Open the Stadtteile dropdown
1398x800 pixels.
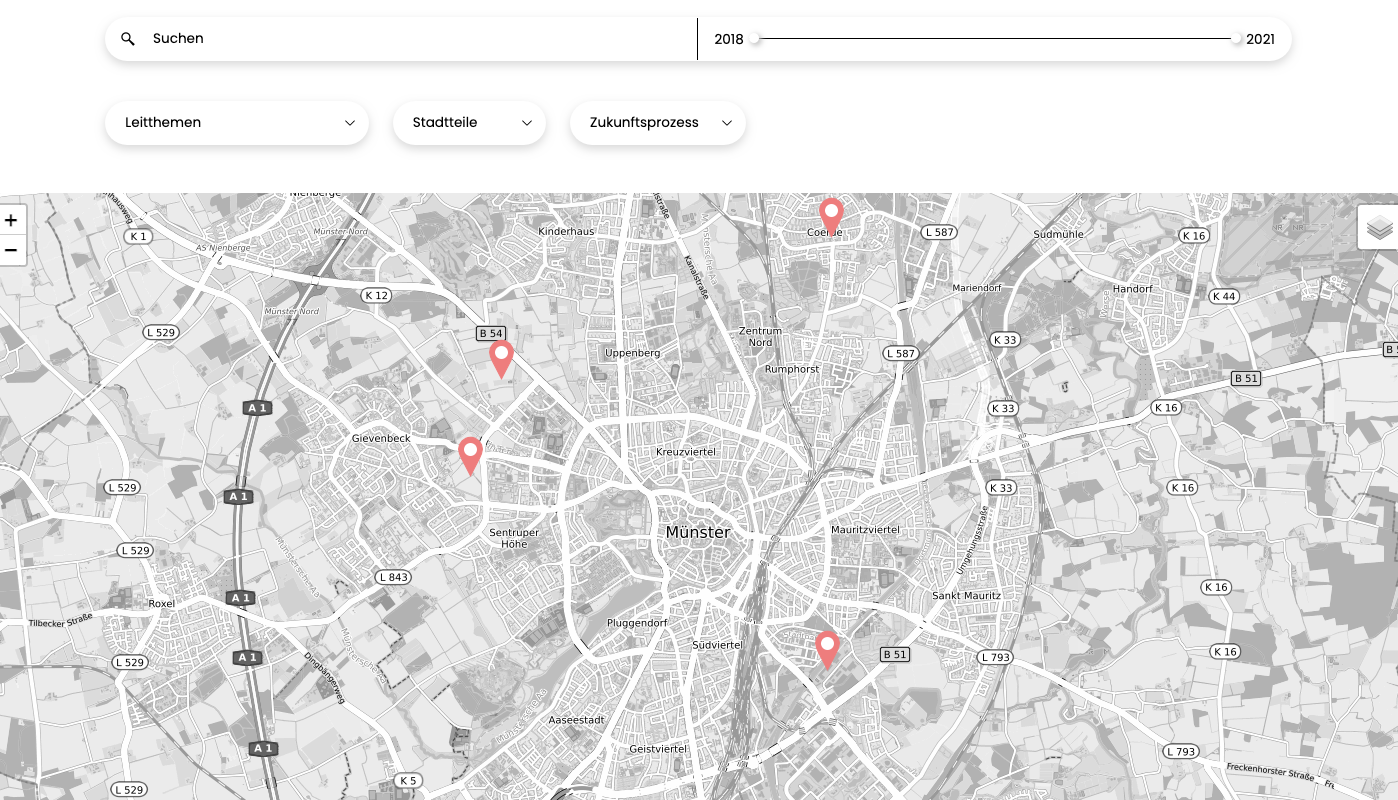click(469, 123)
